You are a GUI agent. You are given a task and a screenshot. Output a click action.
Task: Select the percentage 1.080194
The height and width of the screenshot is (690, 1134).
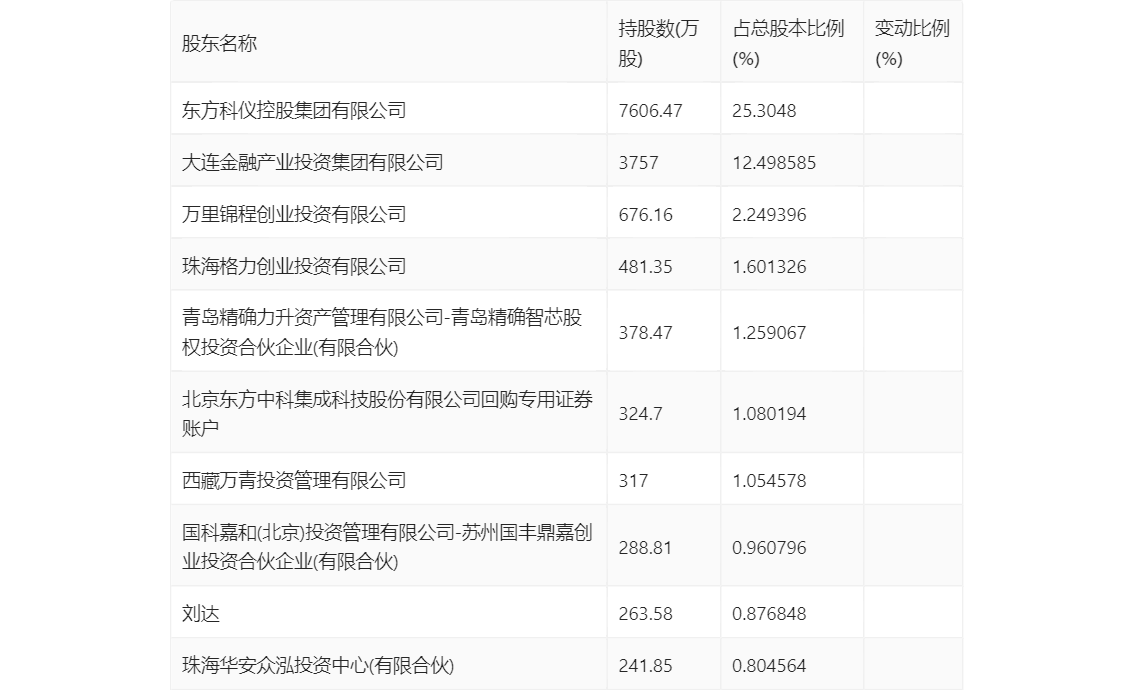pos(769,414)
